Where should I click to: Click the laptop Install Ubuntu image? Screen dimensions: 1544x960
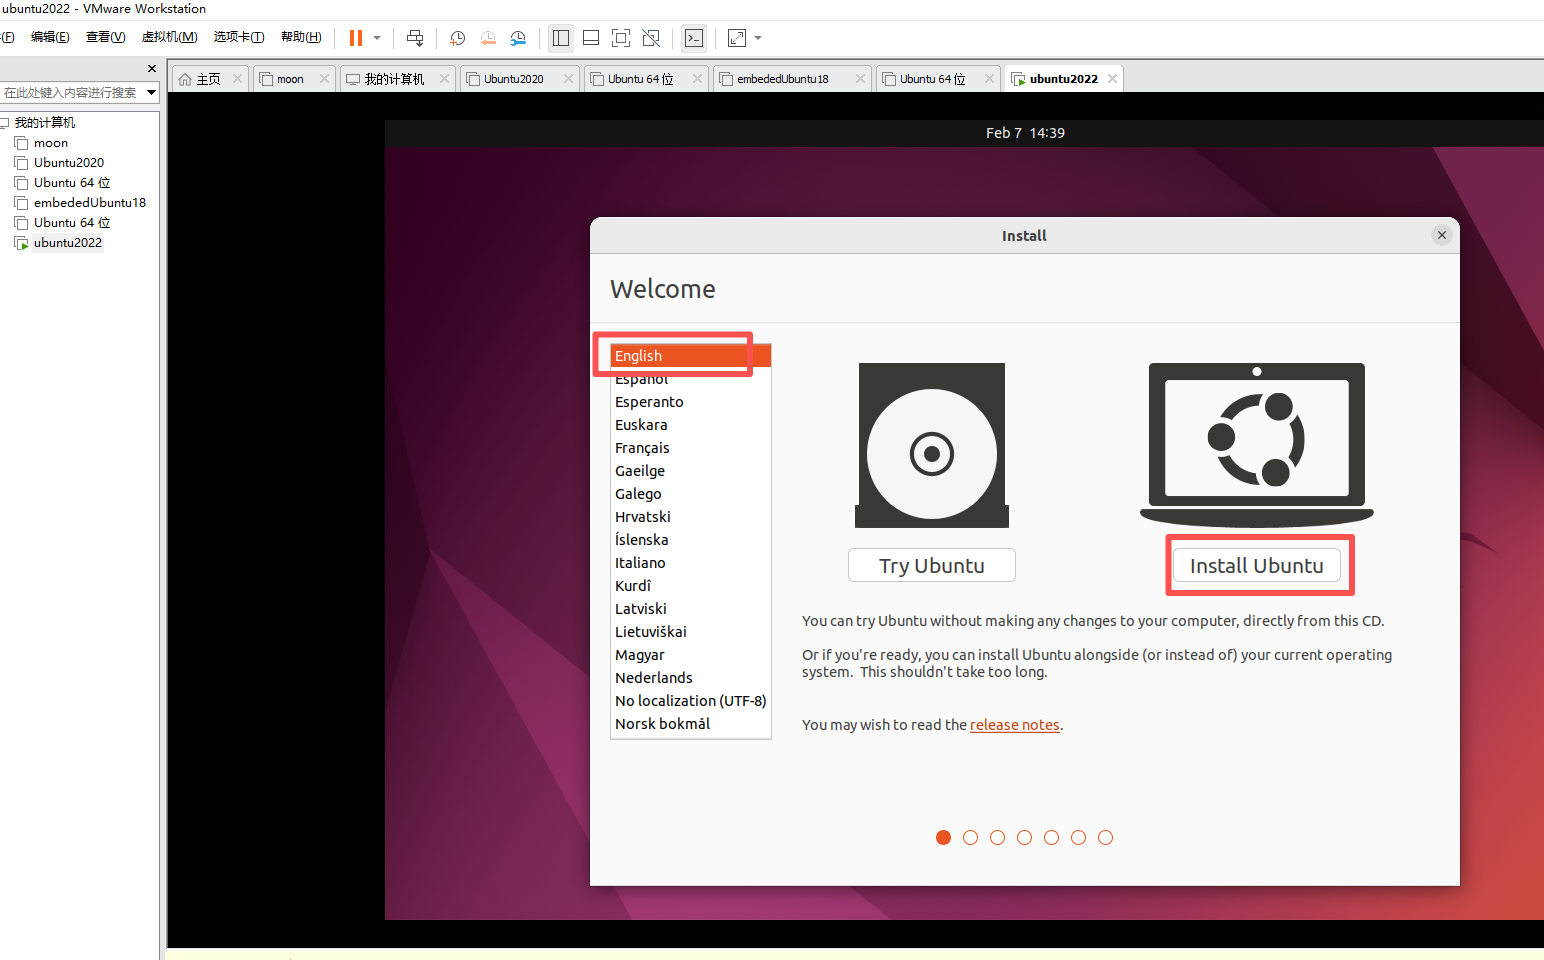click(x=1257, y=445)
